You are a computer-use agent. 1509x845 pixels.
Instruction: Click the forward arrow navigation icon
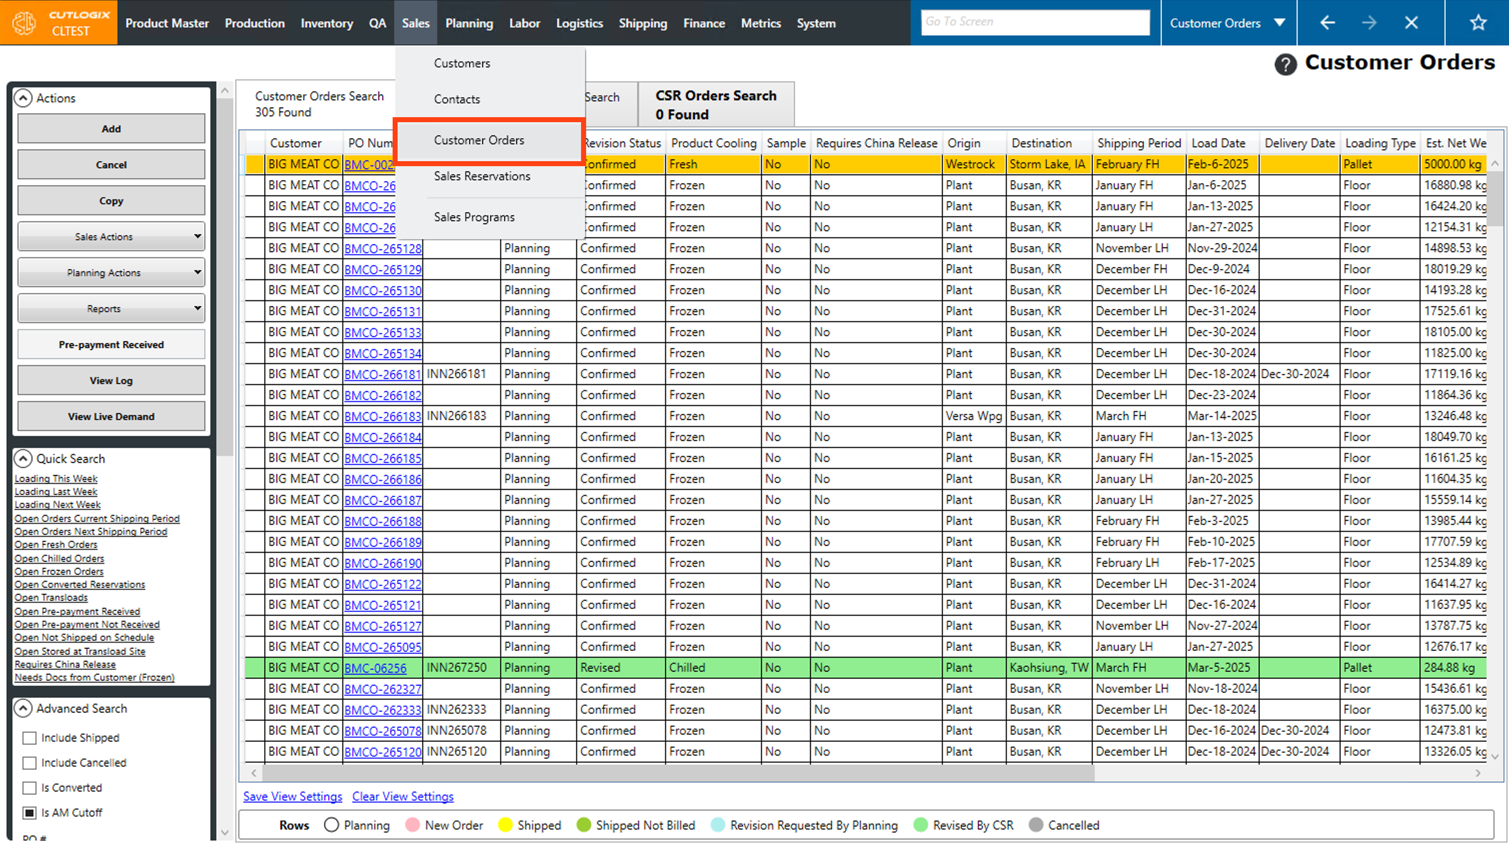[1369, 22]
